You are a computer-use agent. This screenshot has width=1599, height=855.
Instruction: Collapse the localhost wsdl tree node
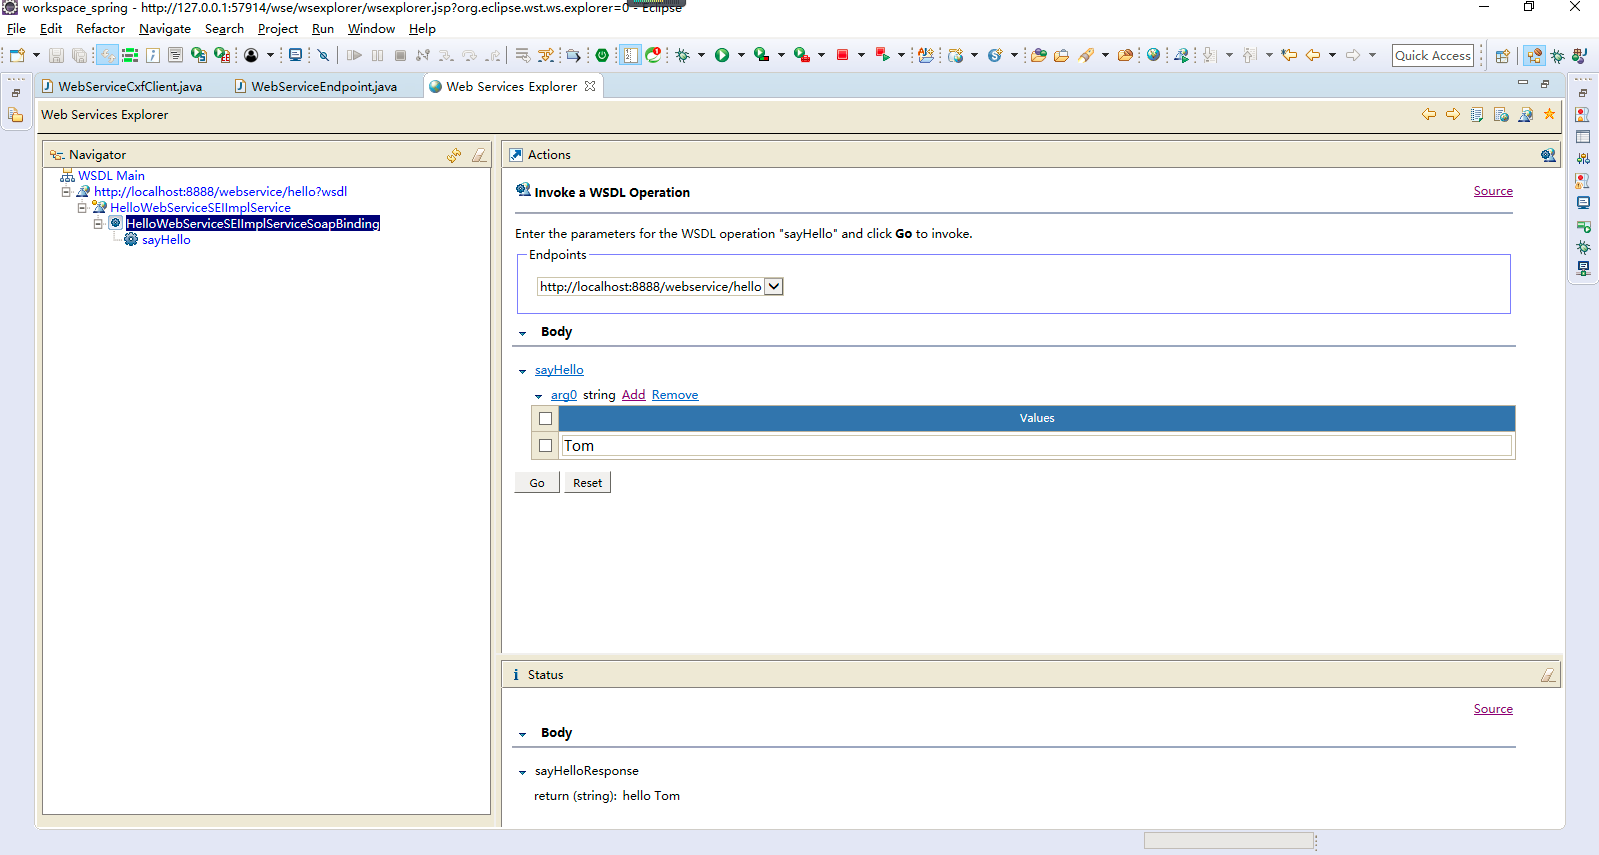[x=66, y=192]
